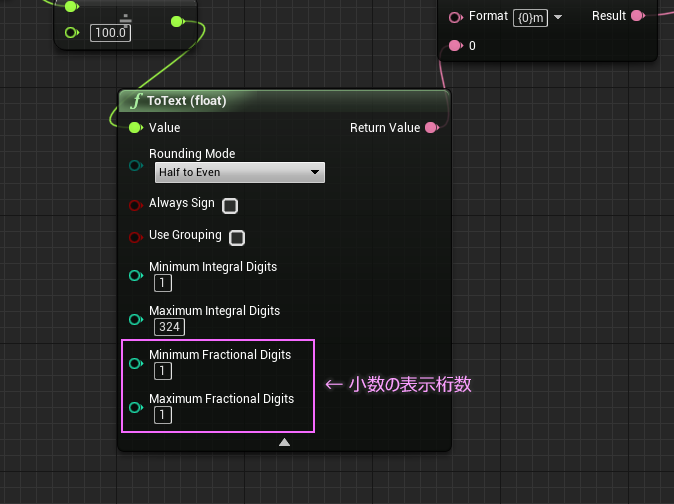Edit the Minimum Fractional Digits value
This screenshot has height=504, width=674.
pyautogui.click(x=163, y=371)
